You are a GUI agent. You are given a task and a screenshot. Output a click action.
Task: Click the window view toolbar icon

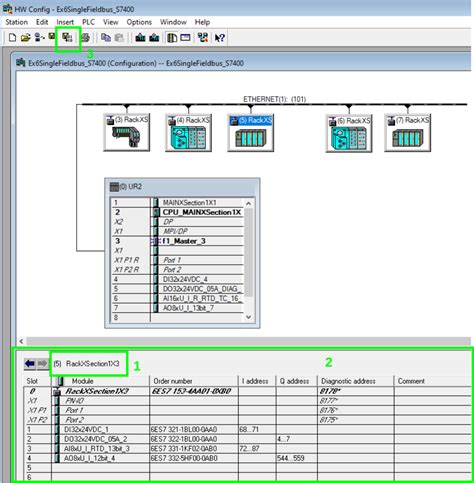185,38
